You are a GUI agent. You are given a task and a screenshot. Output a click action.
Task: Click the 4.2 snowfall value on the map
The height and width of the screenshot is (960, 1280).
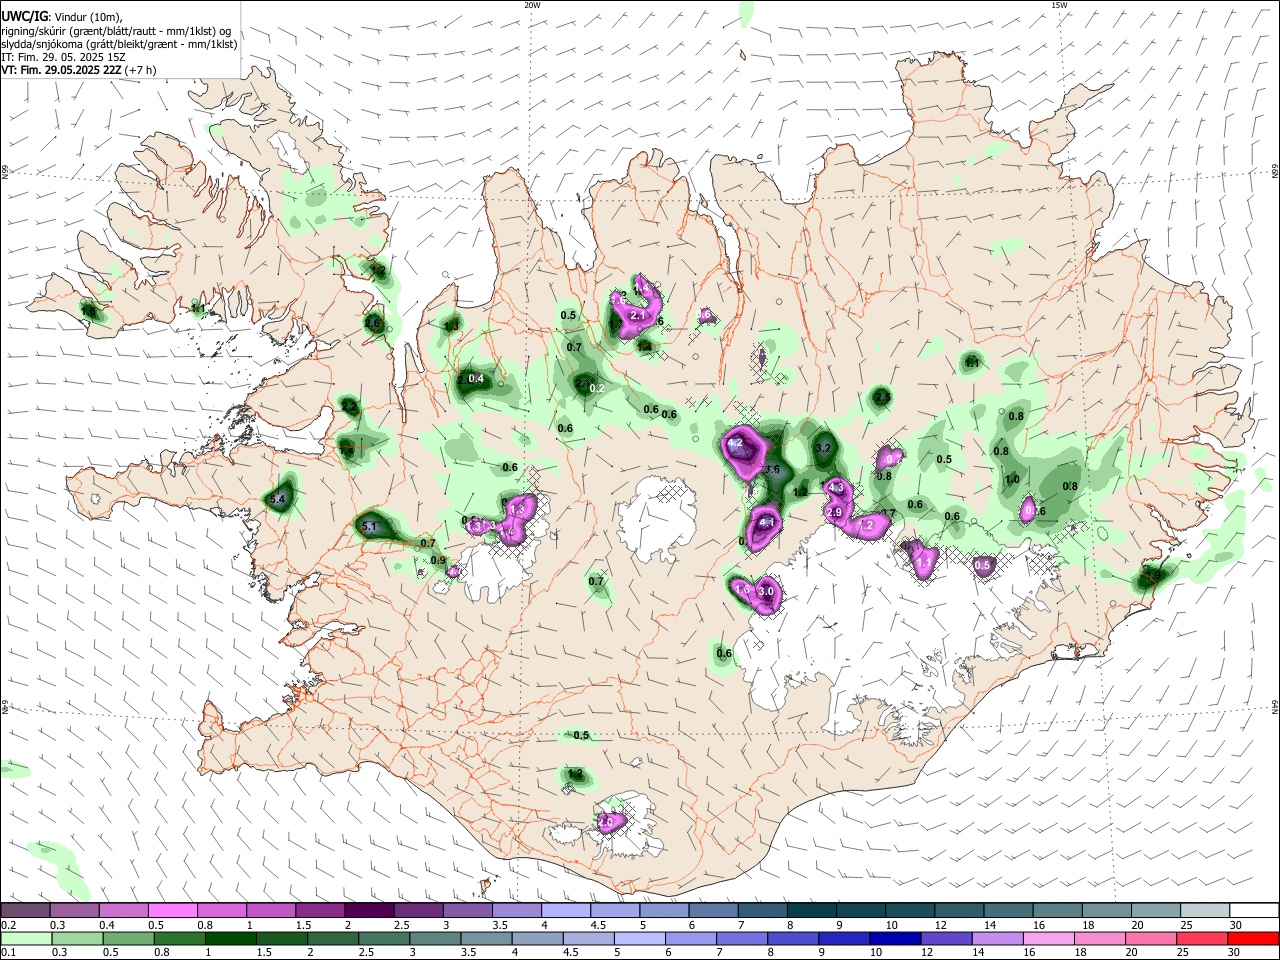735,442
